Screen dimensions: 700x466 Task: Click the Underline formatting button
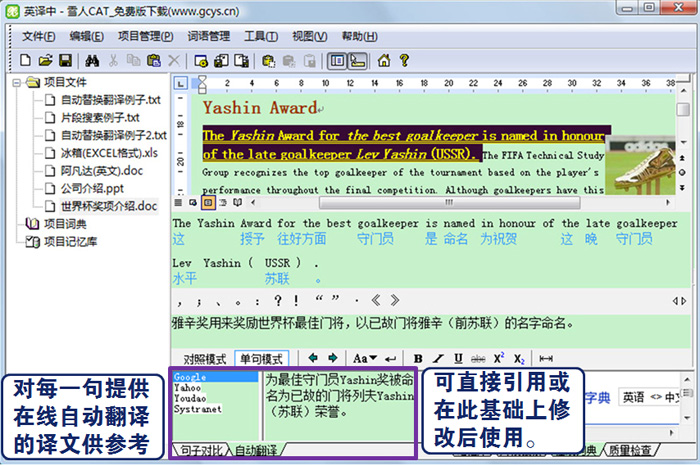[x=458, y=358]
